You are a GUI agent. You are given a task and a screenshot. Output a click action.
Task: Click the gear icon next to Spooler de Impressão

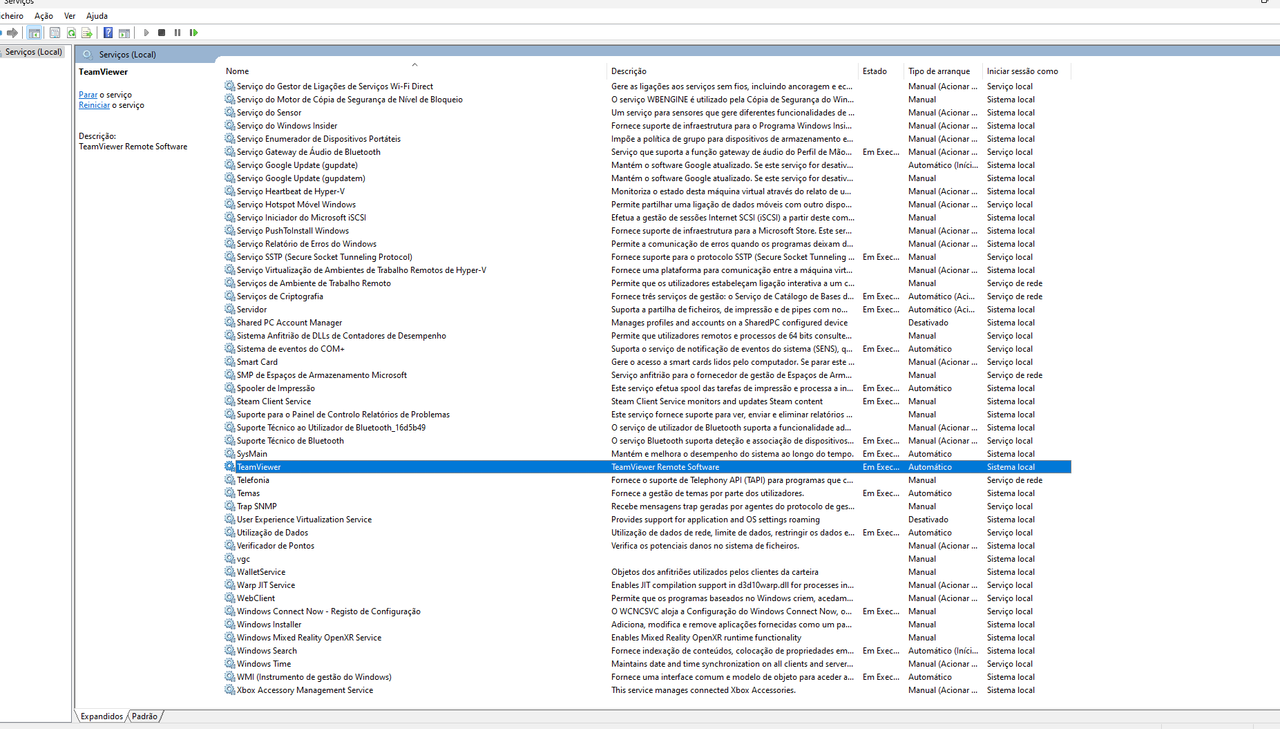tap(230, 388)
